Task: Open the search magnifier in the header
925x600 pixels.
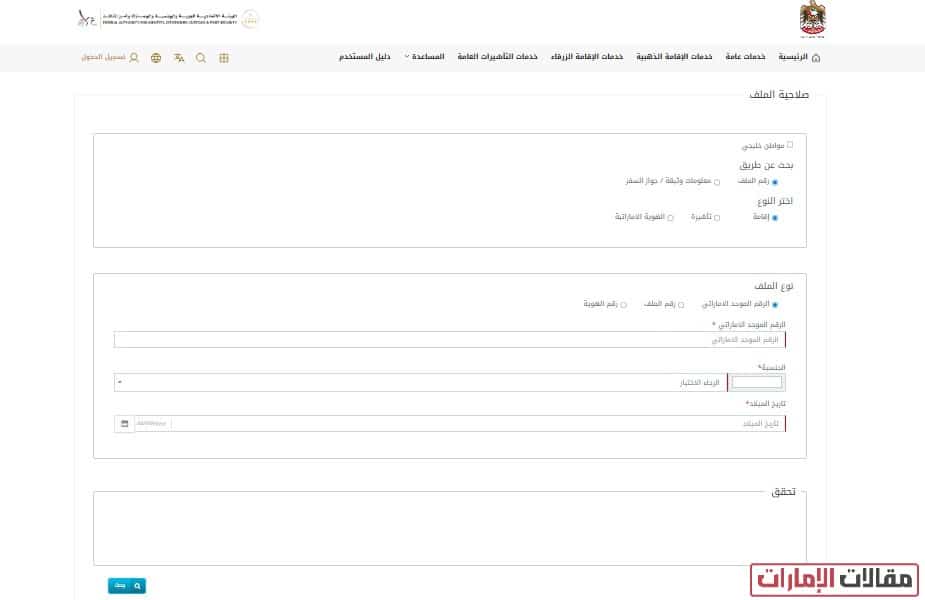Action: click(x=201, y=58)
